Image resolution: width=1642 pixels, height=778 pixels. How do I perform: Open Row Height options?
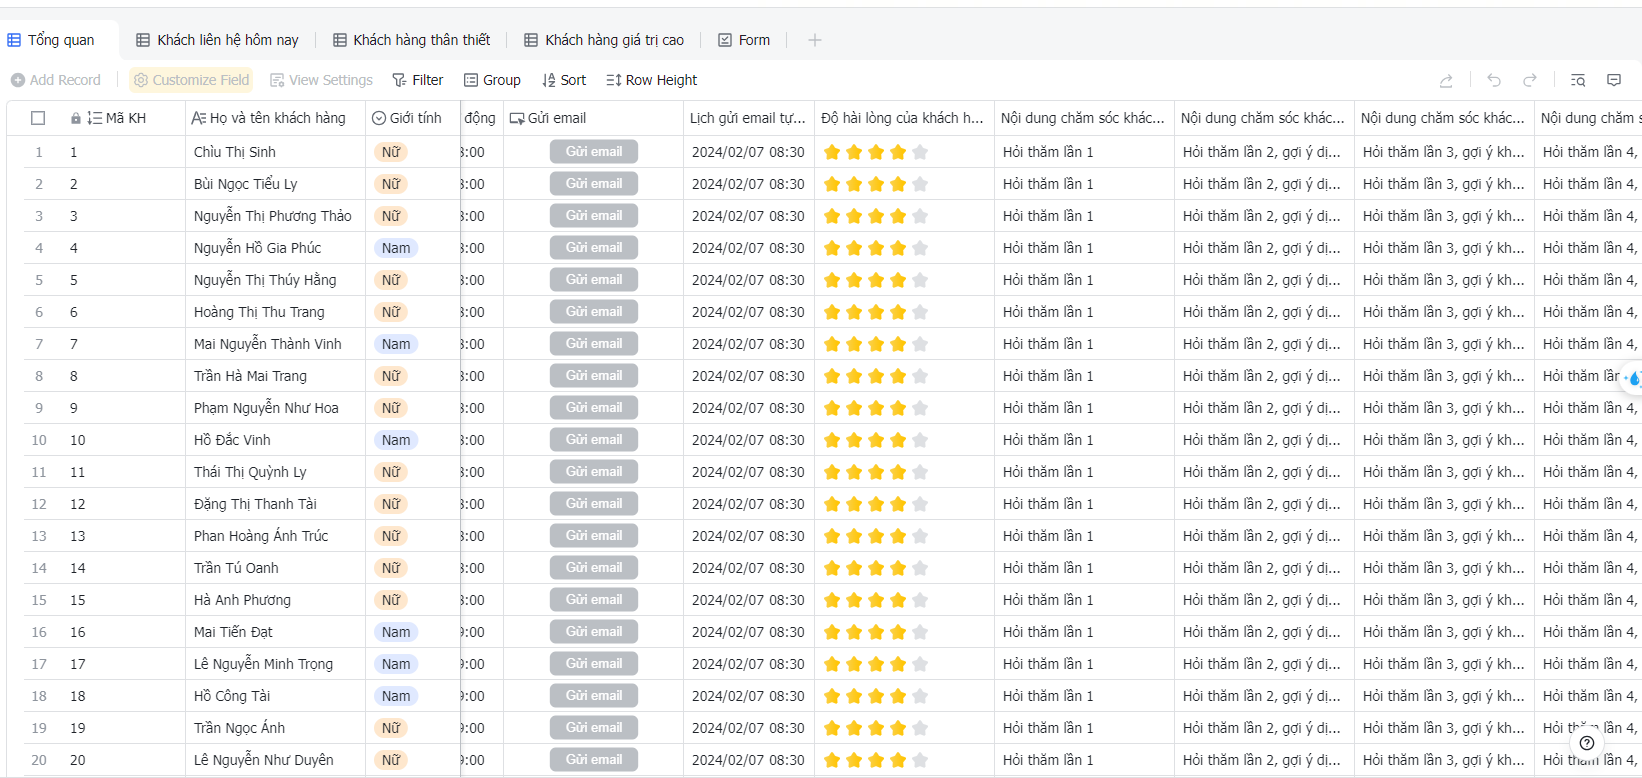(x=651, y=80)
